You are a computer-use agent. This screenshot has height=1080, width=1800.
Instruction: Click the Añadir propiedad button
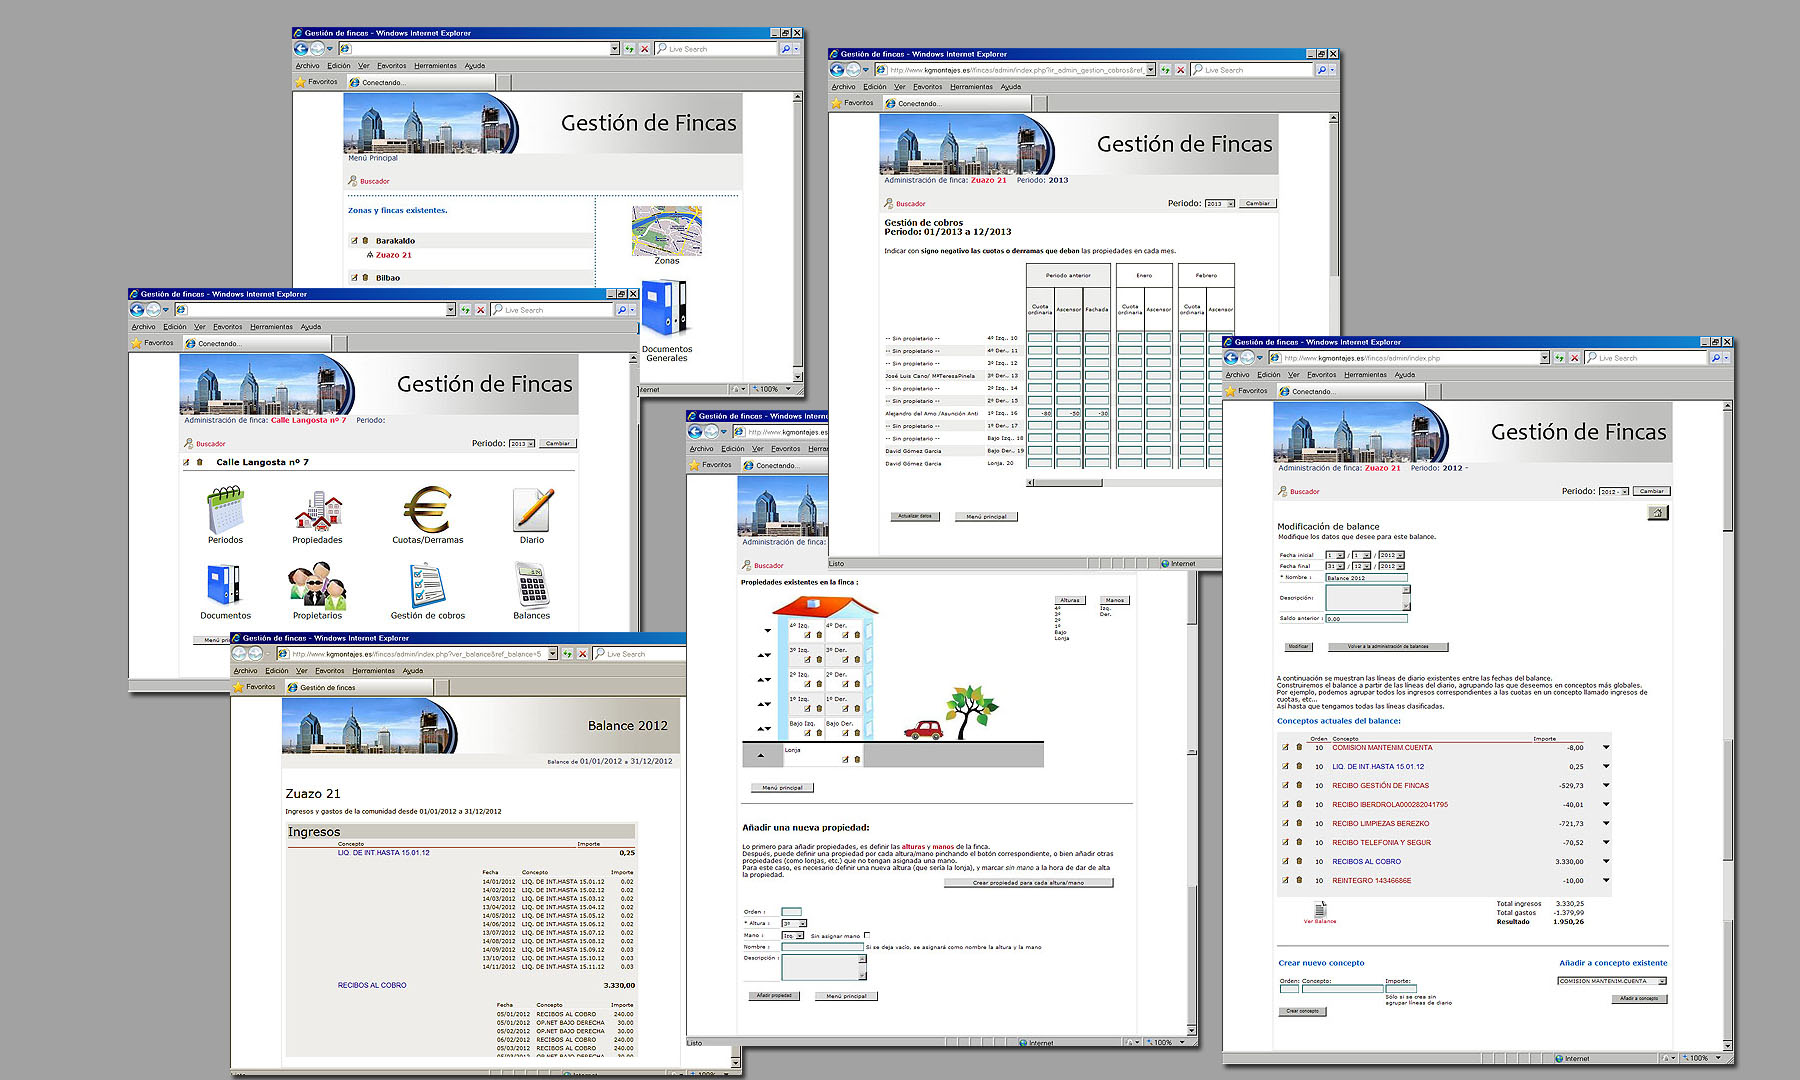coord(774,996)
